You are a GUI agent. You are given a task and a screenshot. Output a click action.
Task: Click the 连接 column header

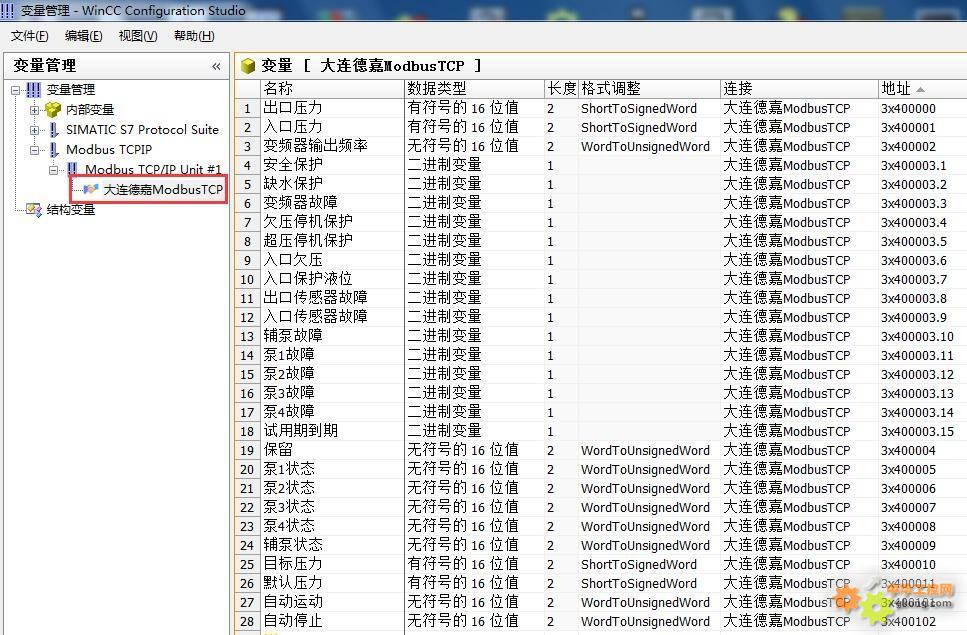(799, 89)
